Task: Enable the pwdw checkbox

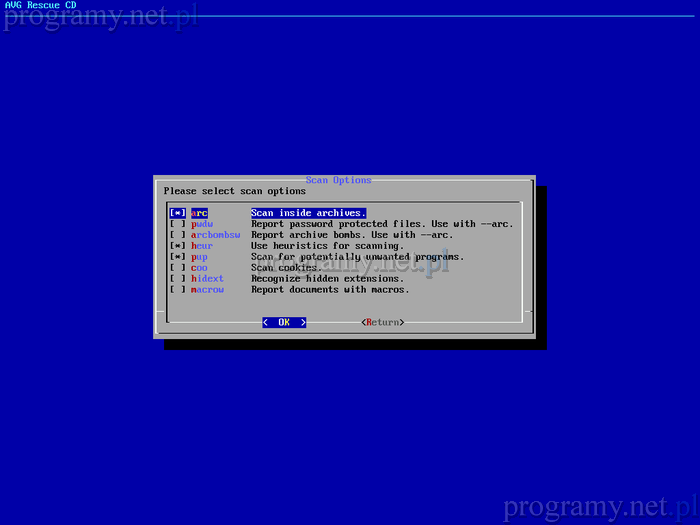Action: click(x=177, y=224)
